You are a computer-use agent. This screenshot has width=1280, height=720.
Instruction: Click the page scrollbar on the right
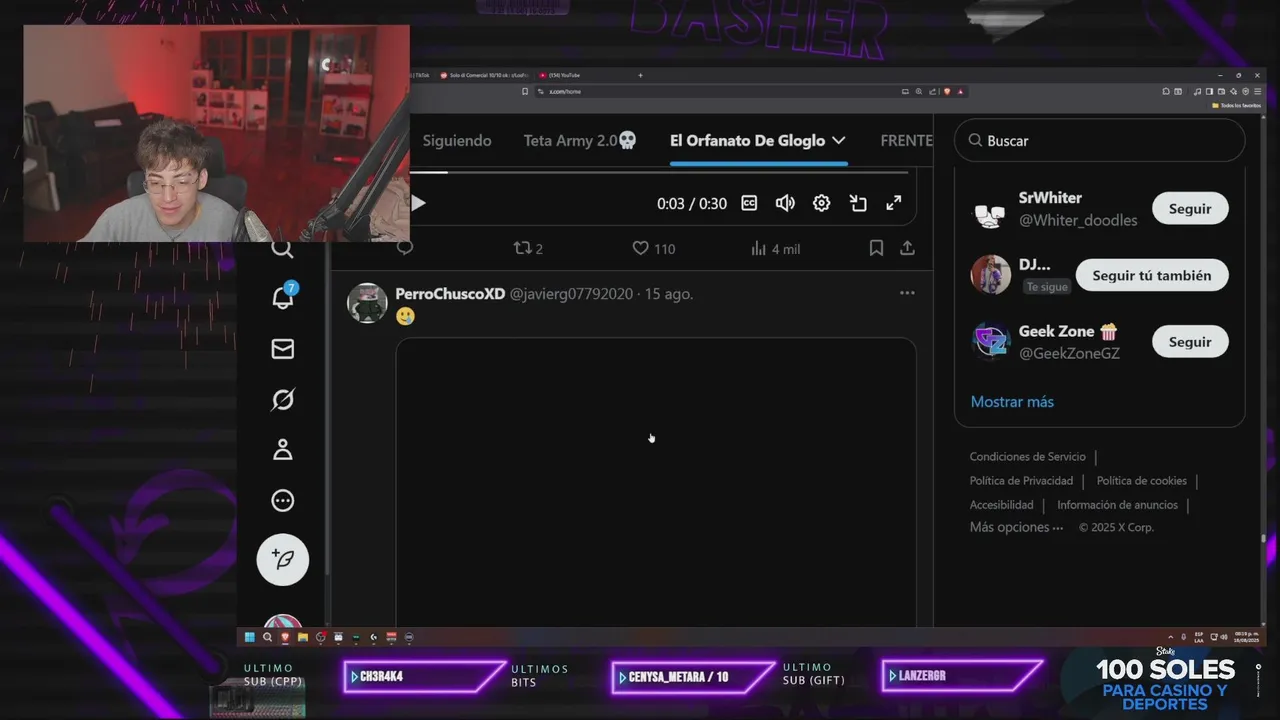click(1264, 540)
